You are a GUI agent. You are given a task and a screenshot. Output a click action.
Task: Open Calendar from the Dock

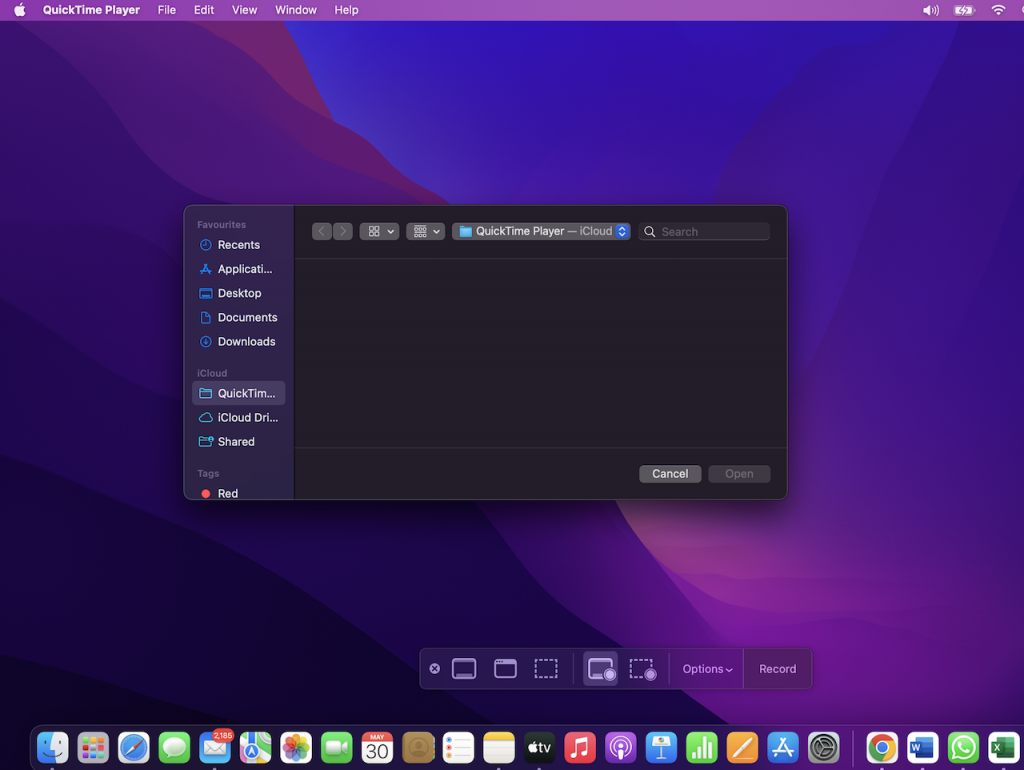377,747
